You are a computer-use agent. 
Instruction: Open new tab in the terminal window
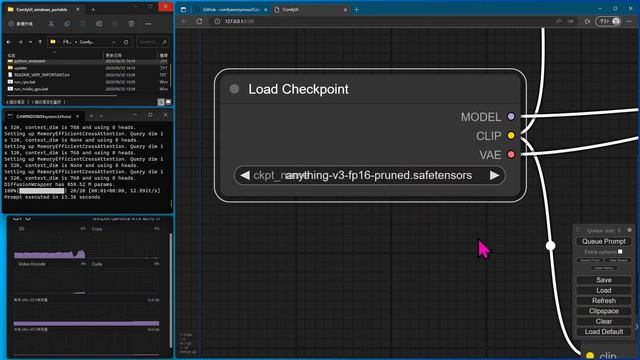[91, 116]
